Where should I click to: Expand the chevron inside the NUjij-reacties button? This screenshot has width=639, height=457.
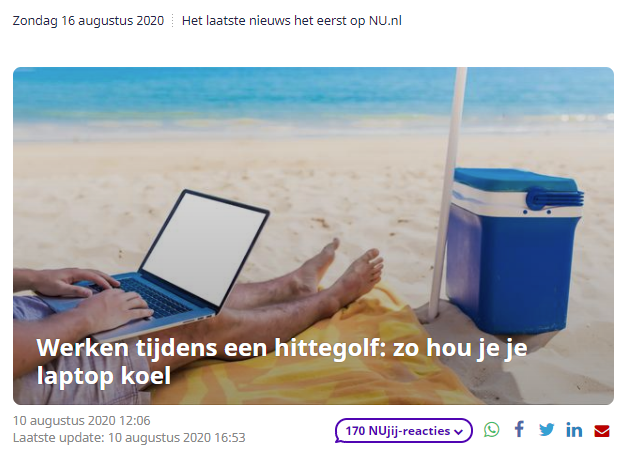(x=458, y=432)
